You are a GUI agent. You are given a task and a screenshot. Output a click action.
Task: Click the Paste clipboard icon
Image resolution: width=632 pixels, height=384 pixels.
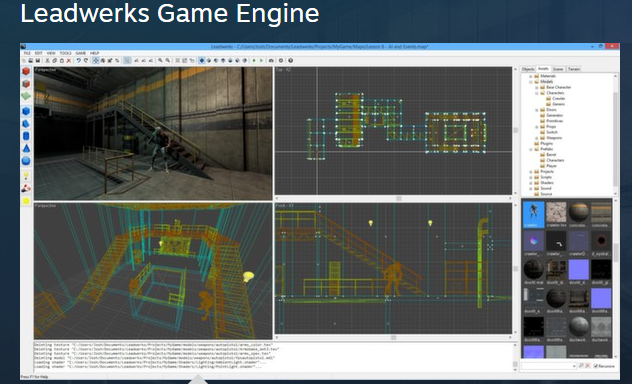(62, 60)
